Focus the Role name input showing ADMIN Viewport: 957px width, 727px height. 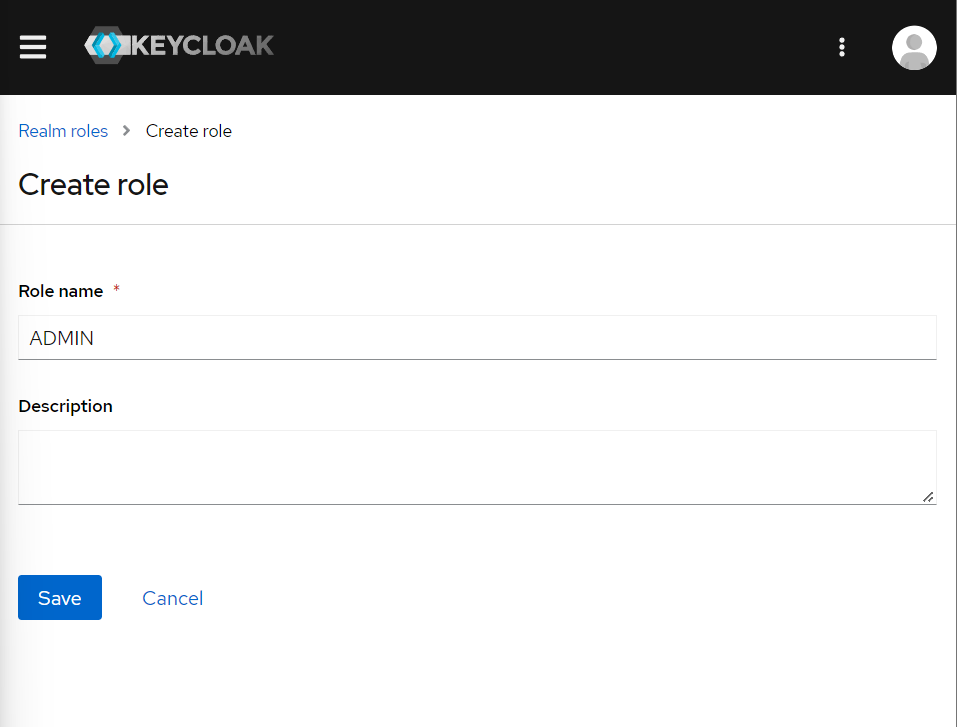pos(477,338)
